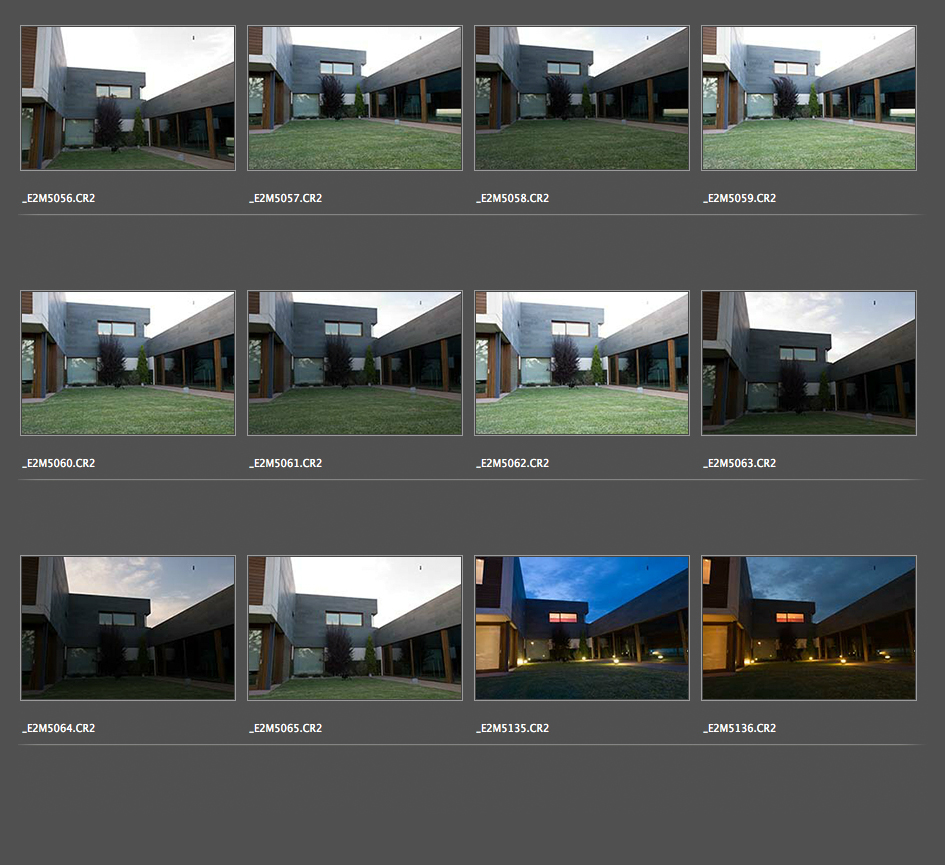Image resolution: width=945 pixels, height=865 pixels.
Task: Click the _E2M5059.CR2 filename text
Action: (740, 199)
